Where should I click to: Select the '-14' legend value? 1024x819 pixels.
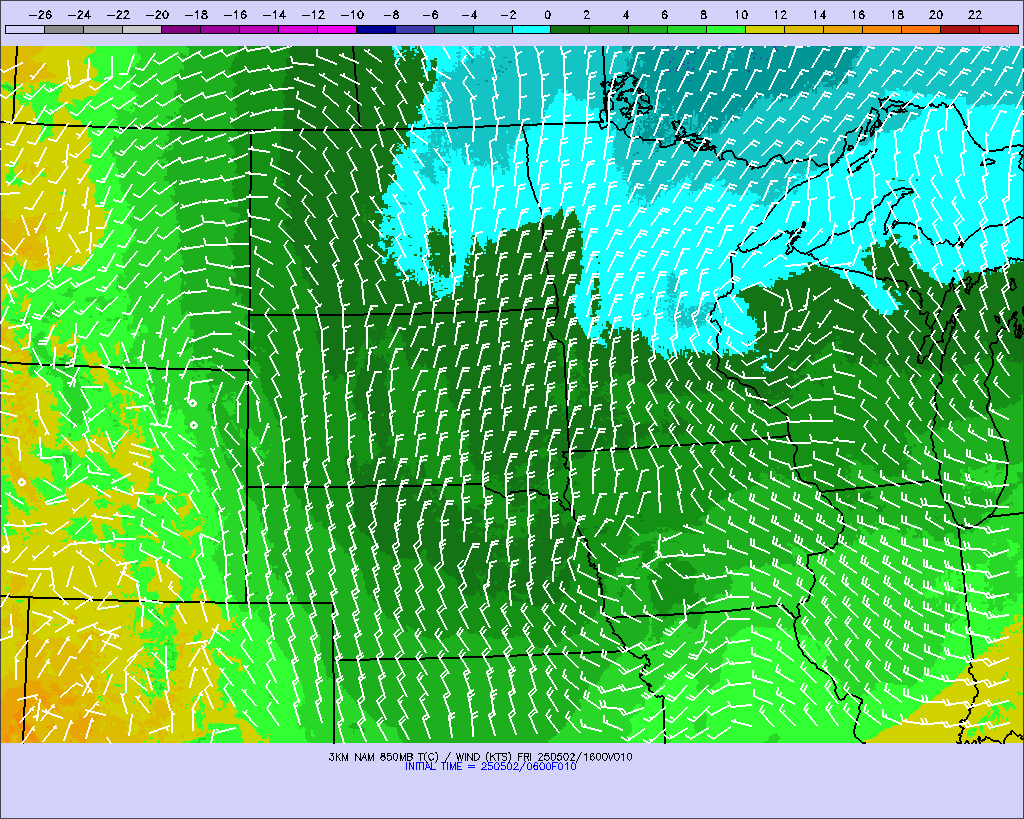274,15
